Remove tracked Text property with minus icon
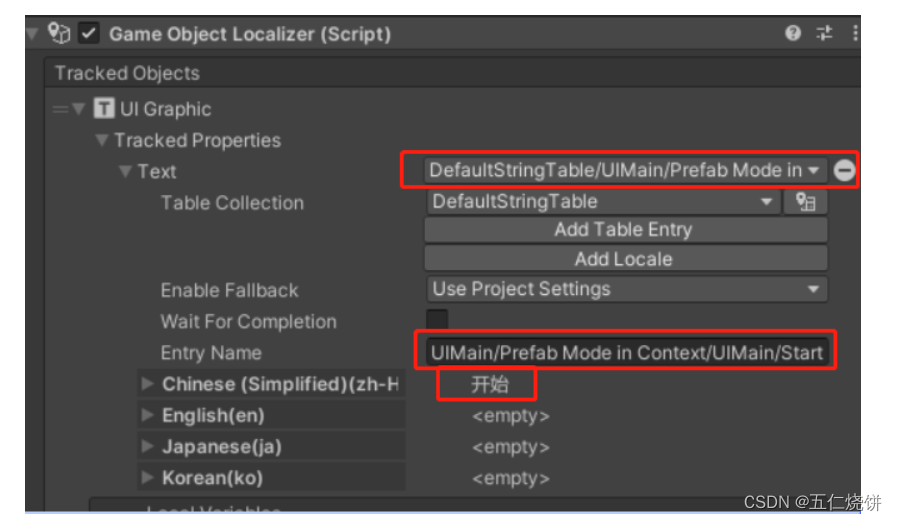 coord(845,171)
